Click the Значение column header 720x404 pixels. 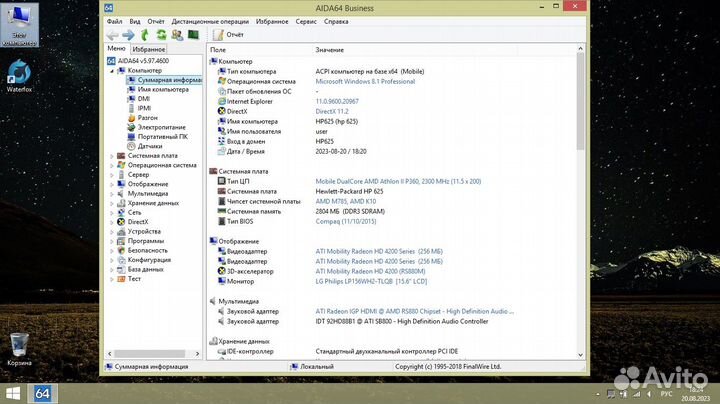(330, 50)
